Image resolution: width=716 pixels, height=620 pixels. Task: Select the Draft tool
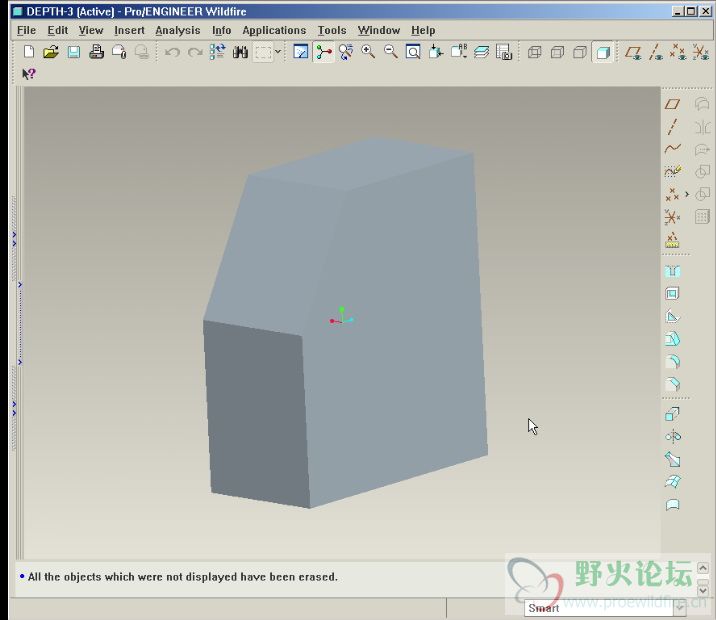click(x=672, y=339)
